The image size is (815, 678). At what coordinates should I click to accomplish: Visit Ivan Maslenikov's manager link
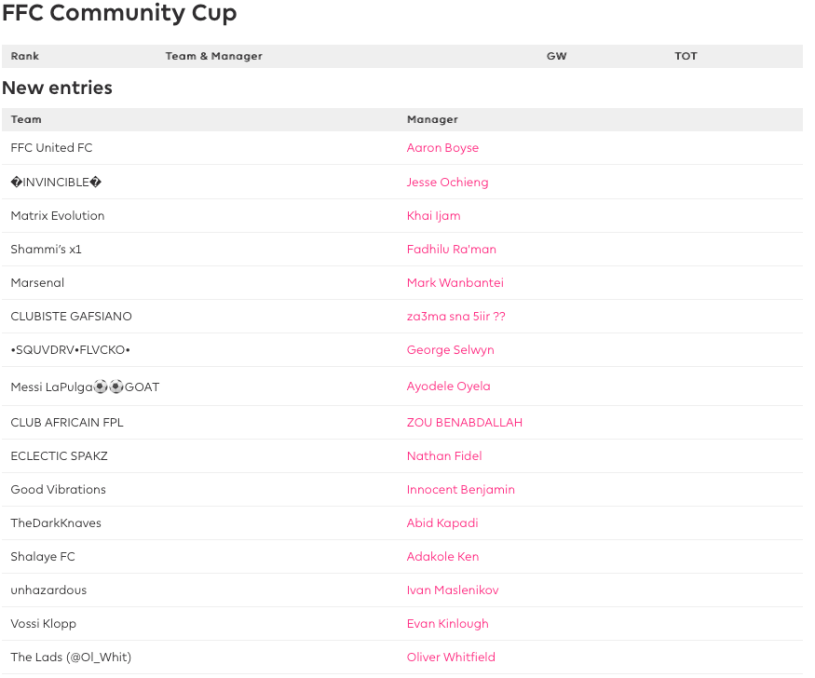[452, 590]
